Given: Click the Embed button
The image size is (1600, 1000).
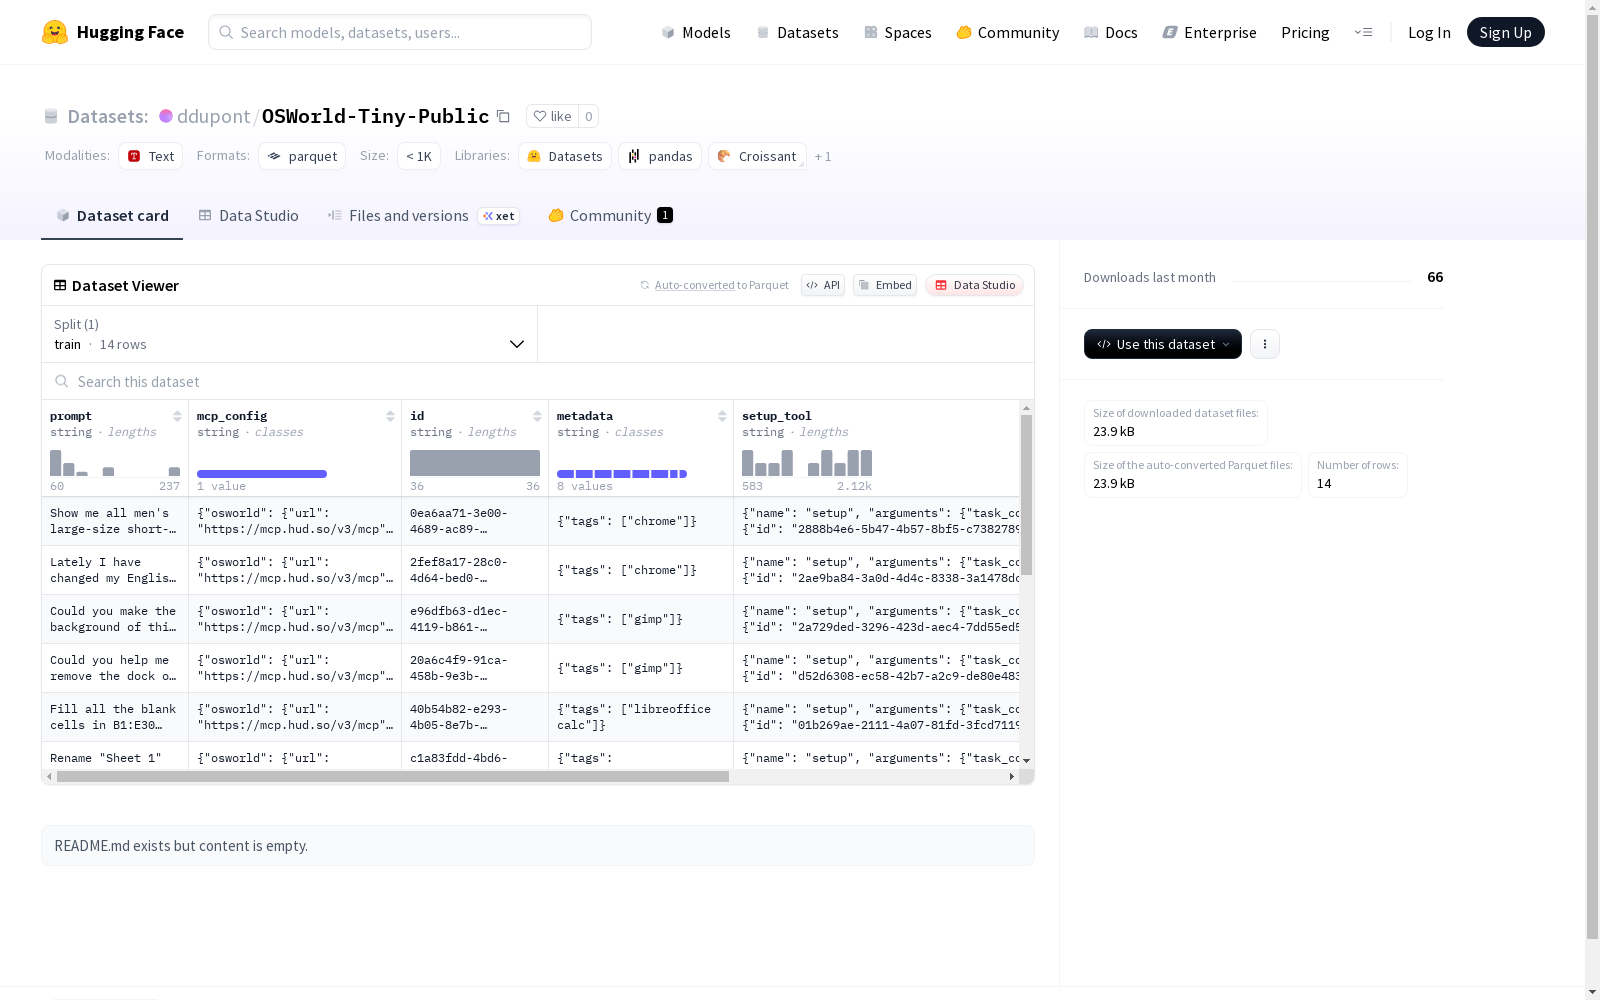Looking at the screenshot, I should click(885, 285).
